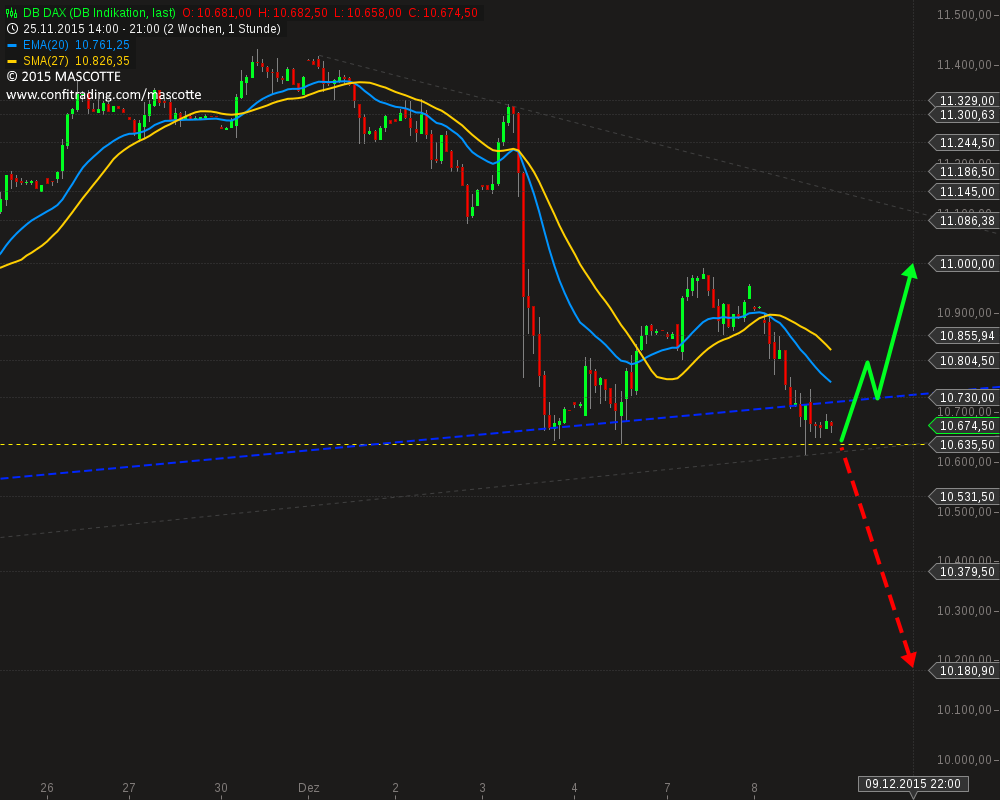Click the Dez label on the time axis

[x=309, y=788]
